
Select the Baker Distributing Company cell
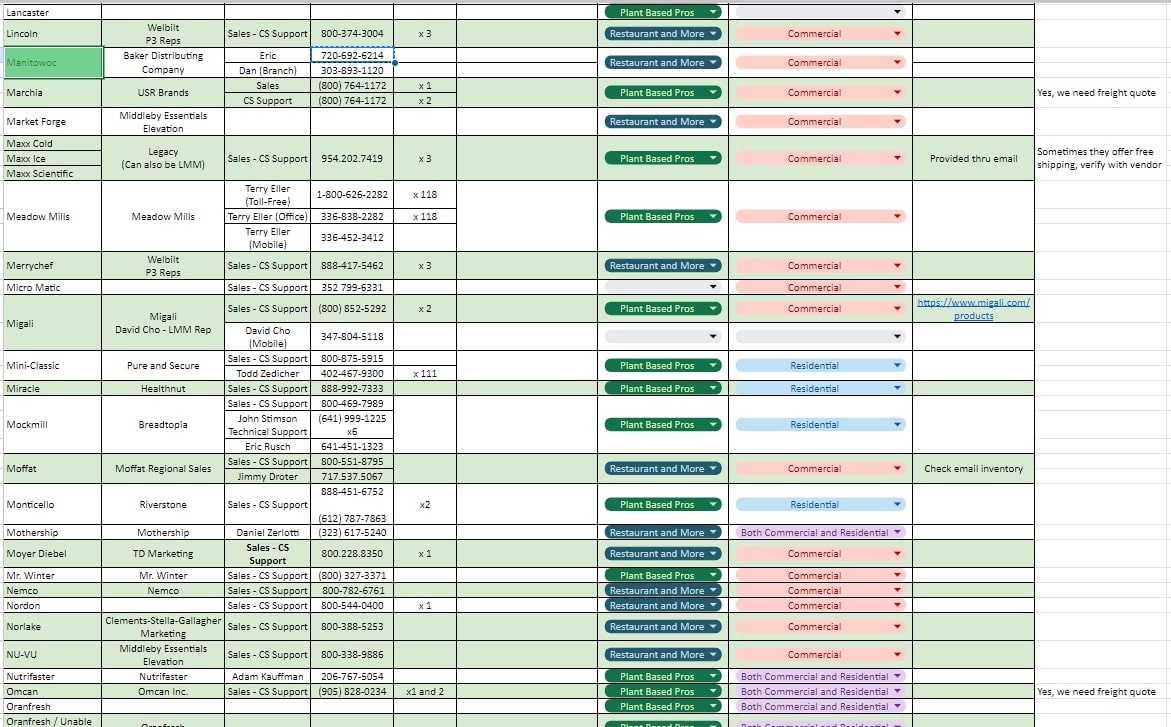(163, 63)
